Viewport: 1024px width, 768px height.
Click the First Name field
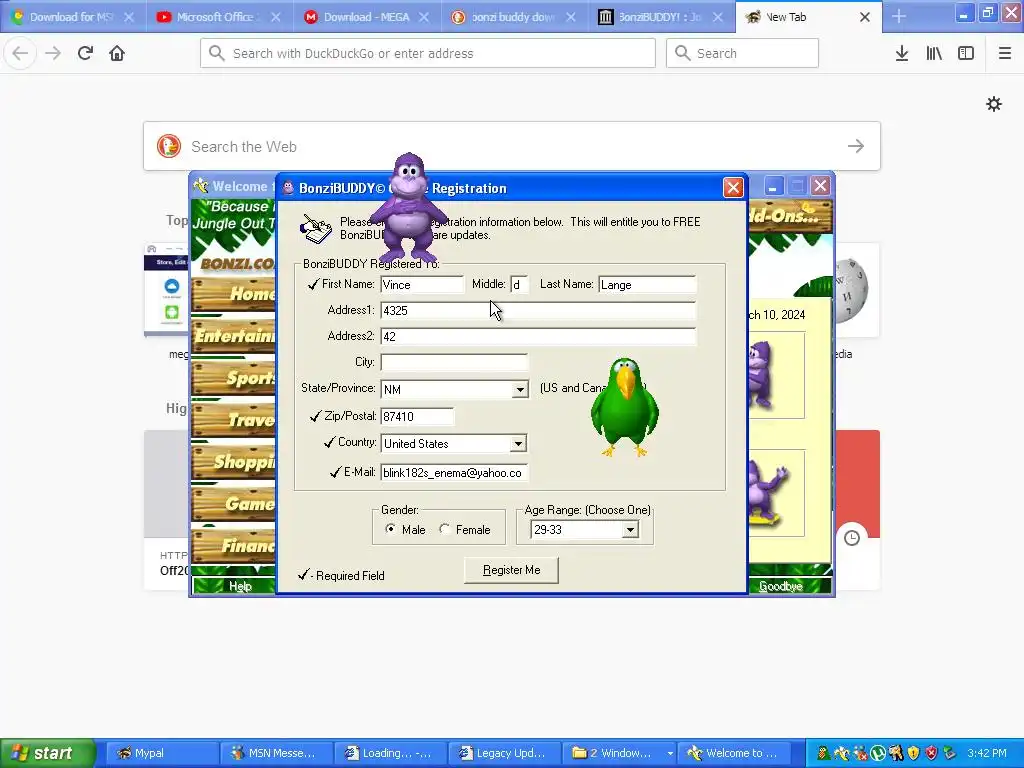422,285
